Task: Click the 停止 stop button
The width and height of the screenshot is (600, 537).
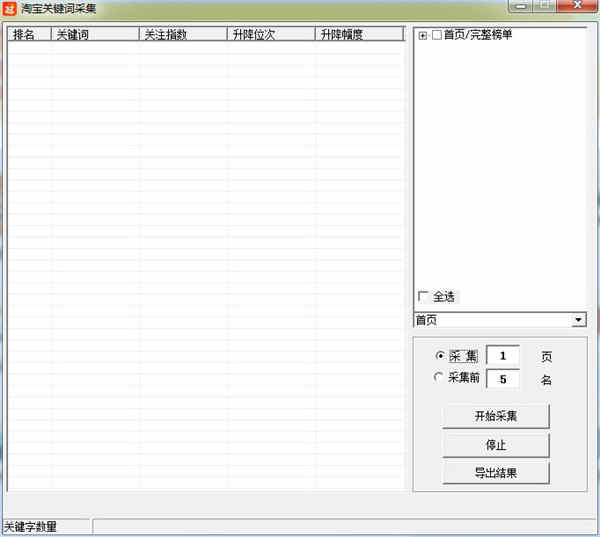Action: (x=496, y=445)
